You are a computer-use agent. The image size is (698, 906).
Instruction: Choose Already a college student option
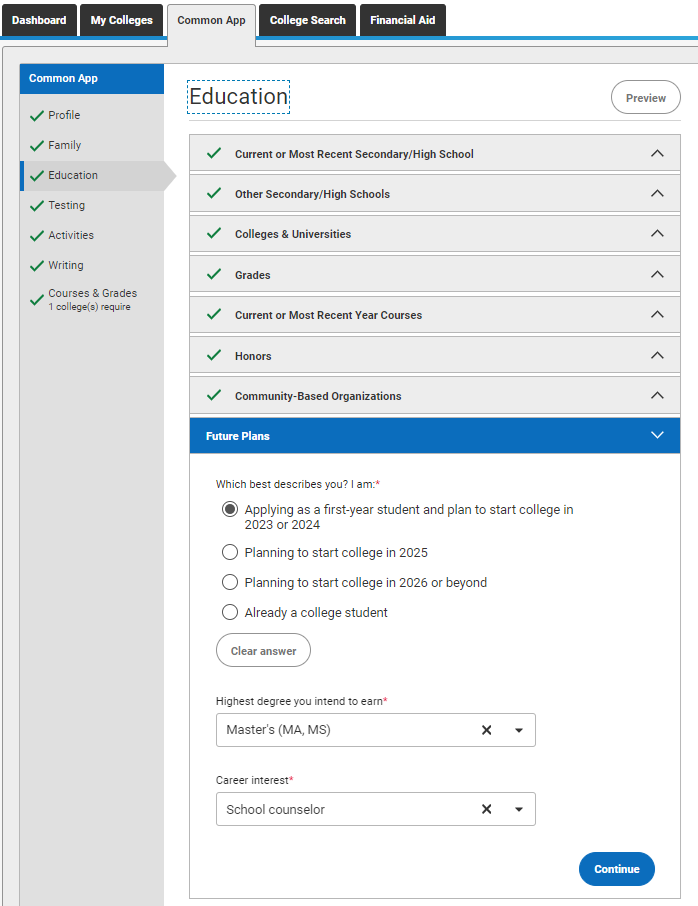pos(230,612)
